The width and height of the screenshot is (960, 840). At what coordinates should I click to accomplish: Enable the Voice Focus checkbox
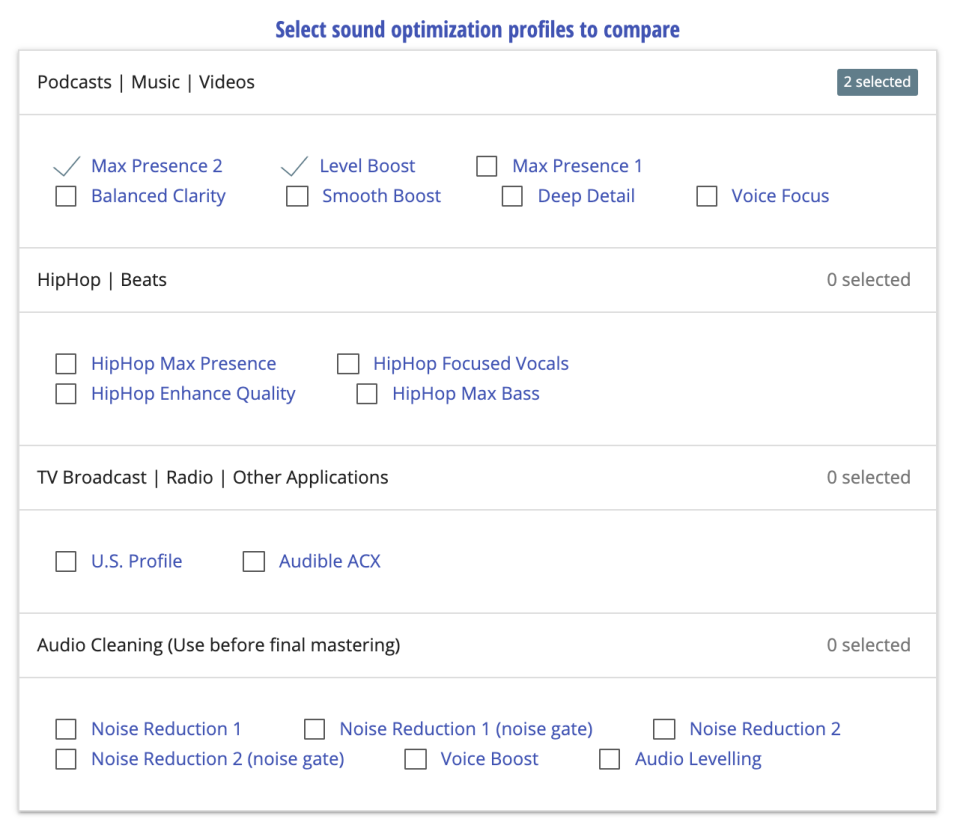point(707,196)
